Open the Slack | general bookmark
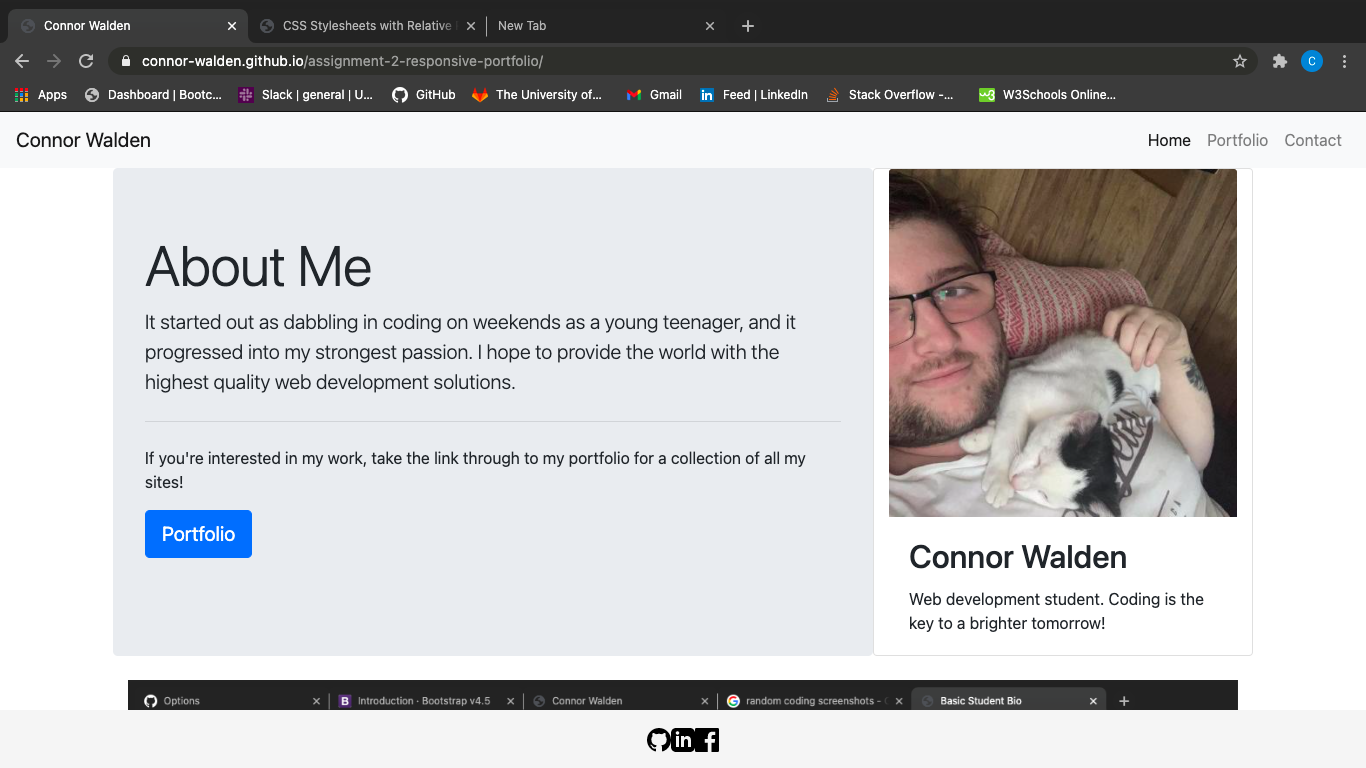The image size is (1366, 768). click(305, 94)
